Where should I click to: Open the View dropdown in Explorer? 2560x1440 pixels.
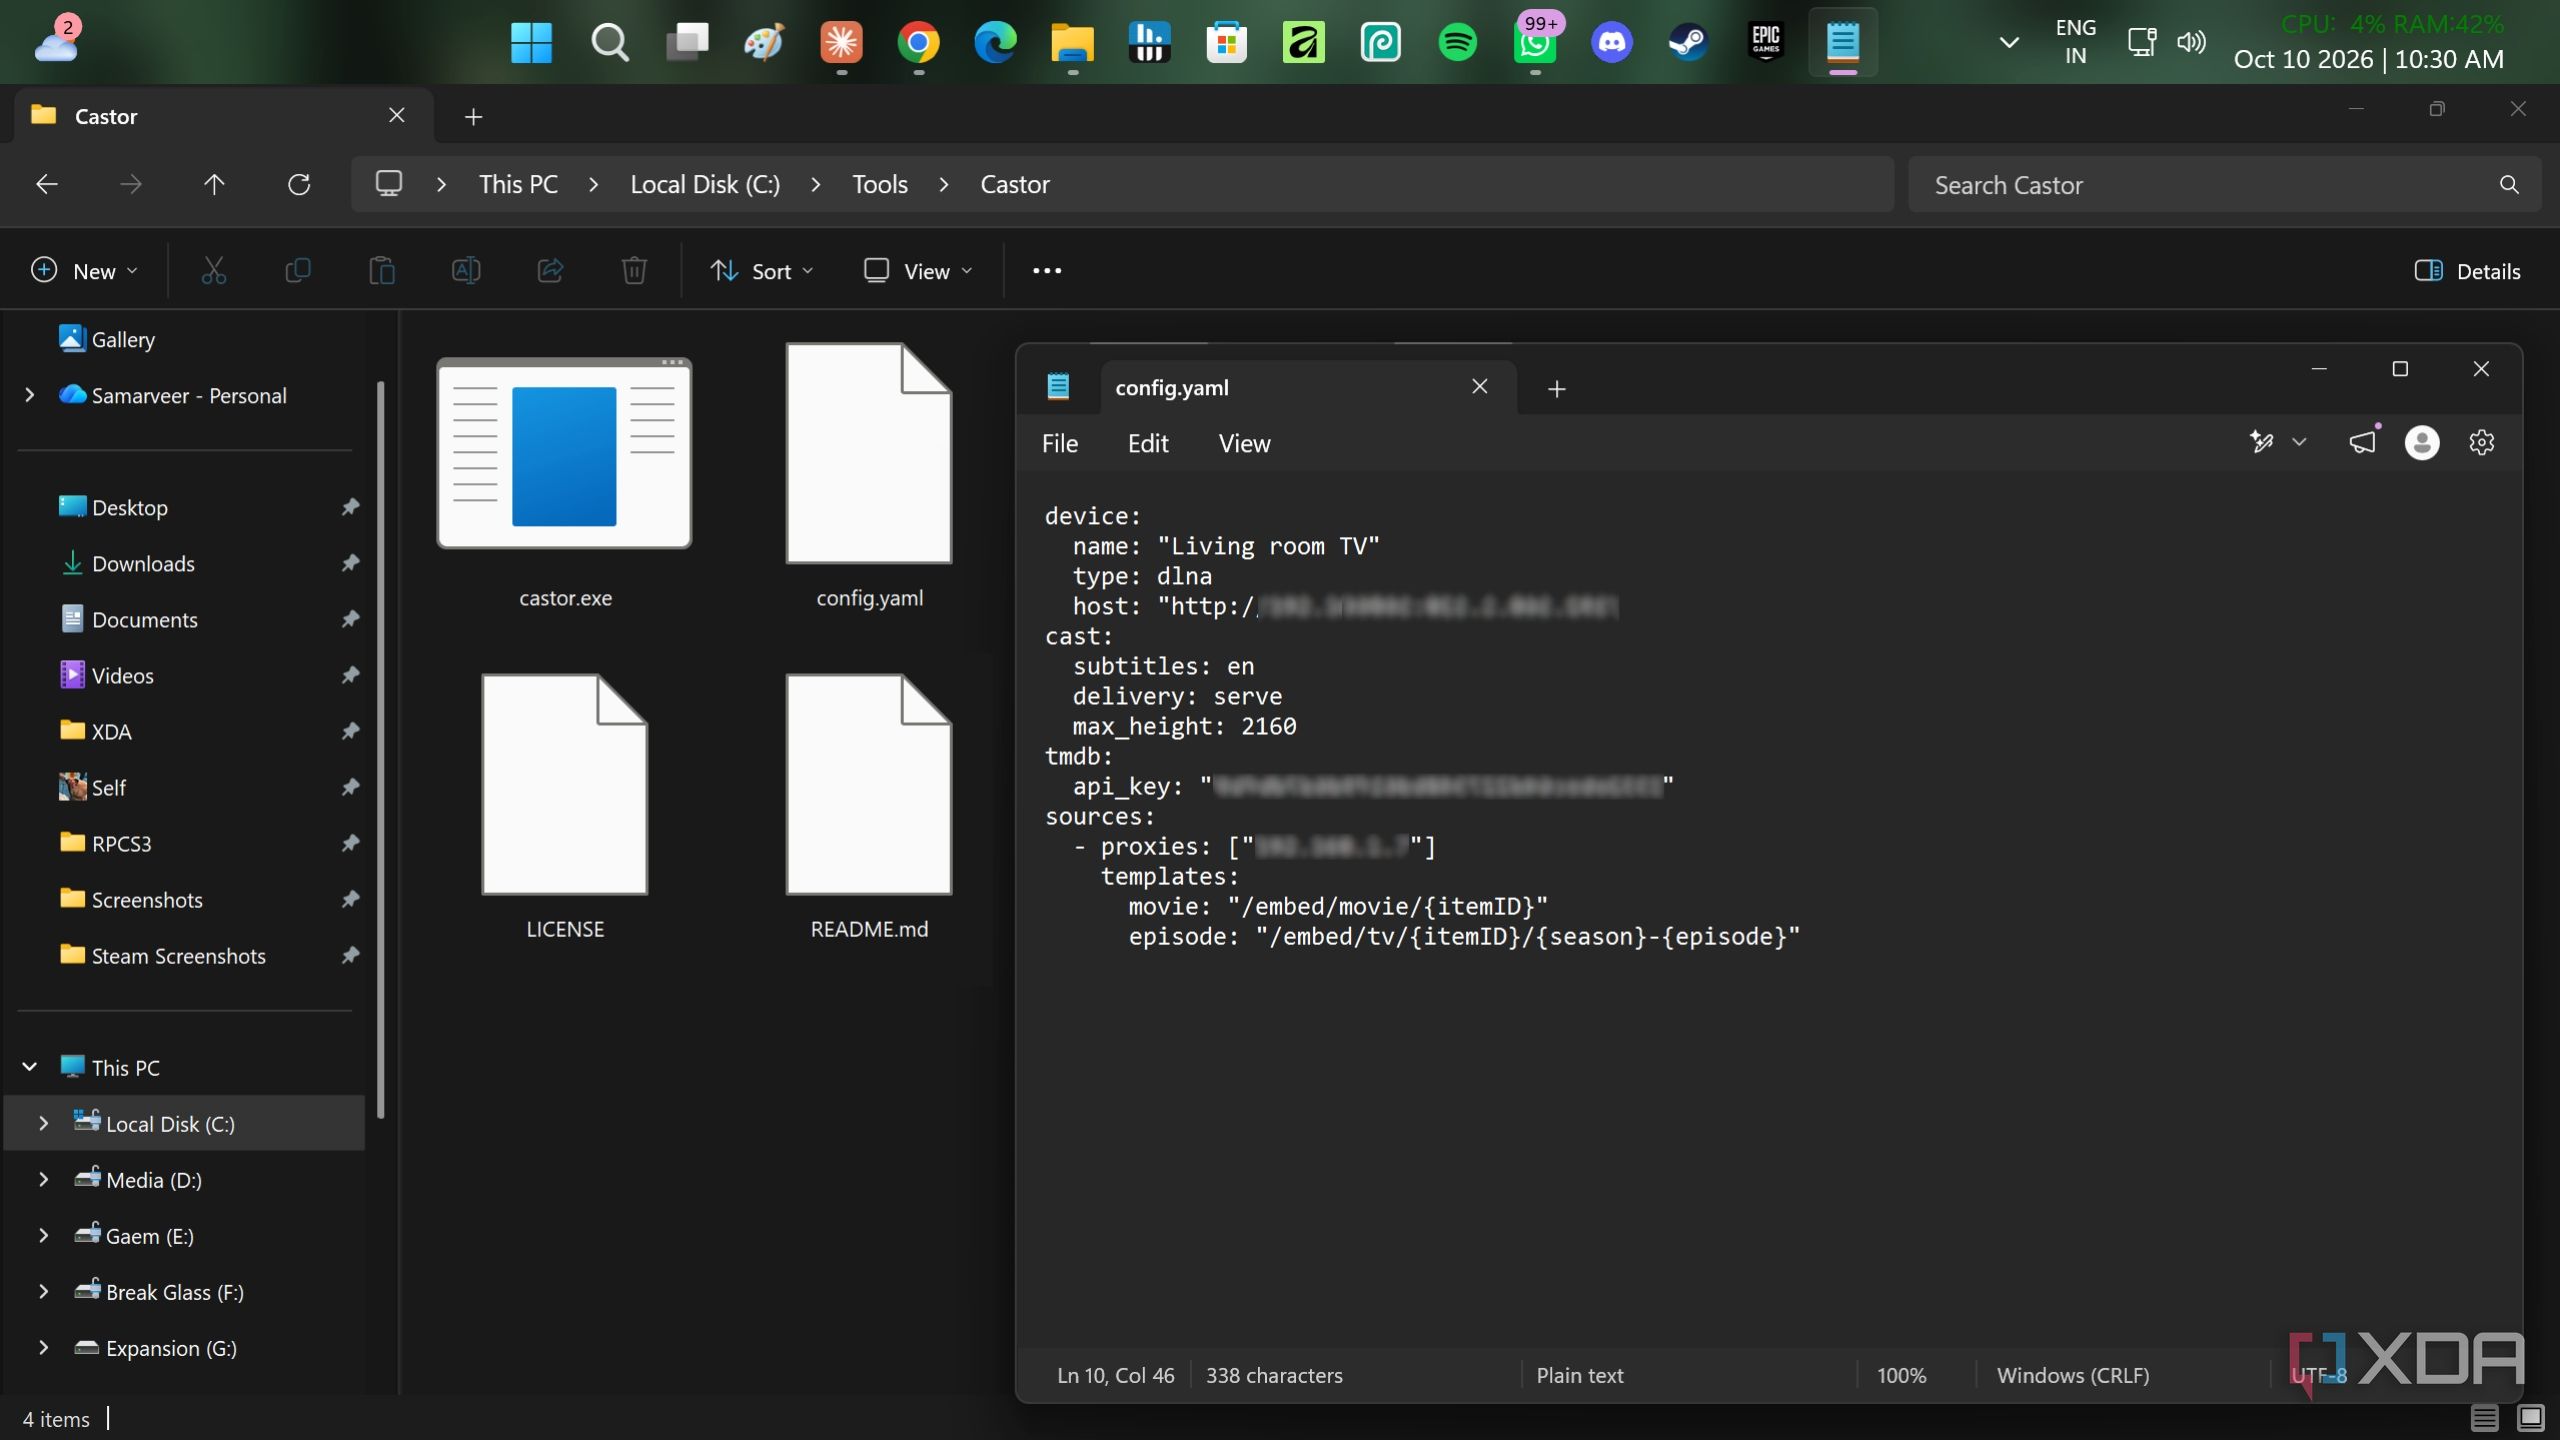click(918, 271)
